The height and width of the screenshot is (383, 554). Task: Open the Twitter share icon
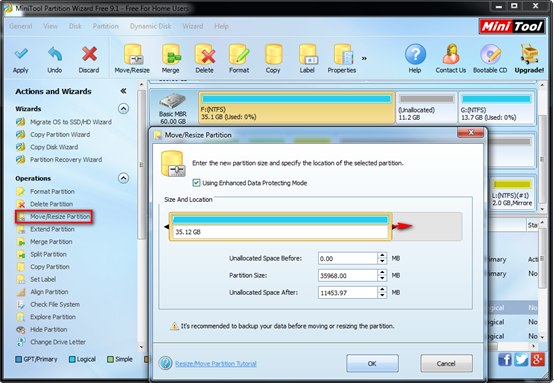[x=521, y=360]
